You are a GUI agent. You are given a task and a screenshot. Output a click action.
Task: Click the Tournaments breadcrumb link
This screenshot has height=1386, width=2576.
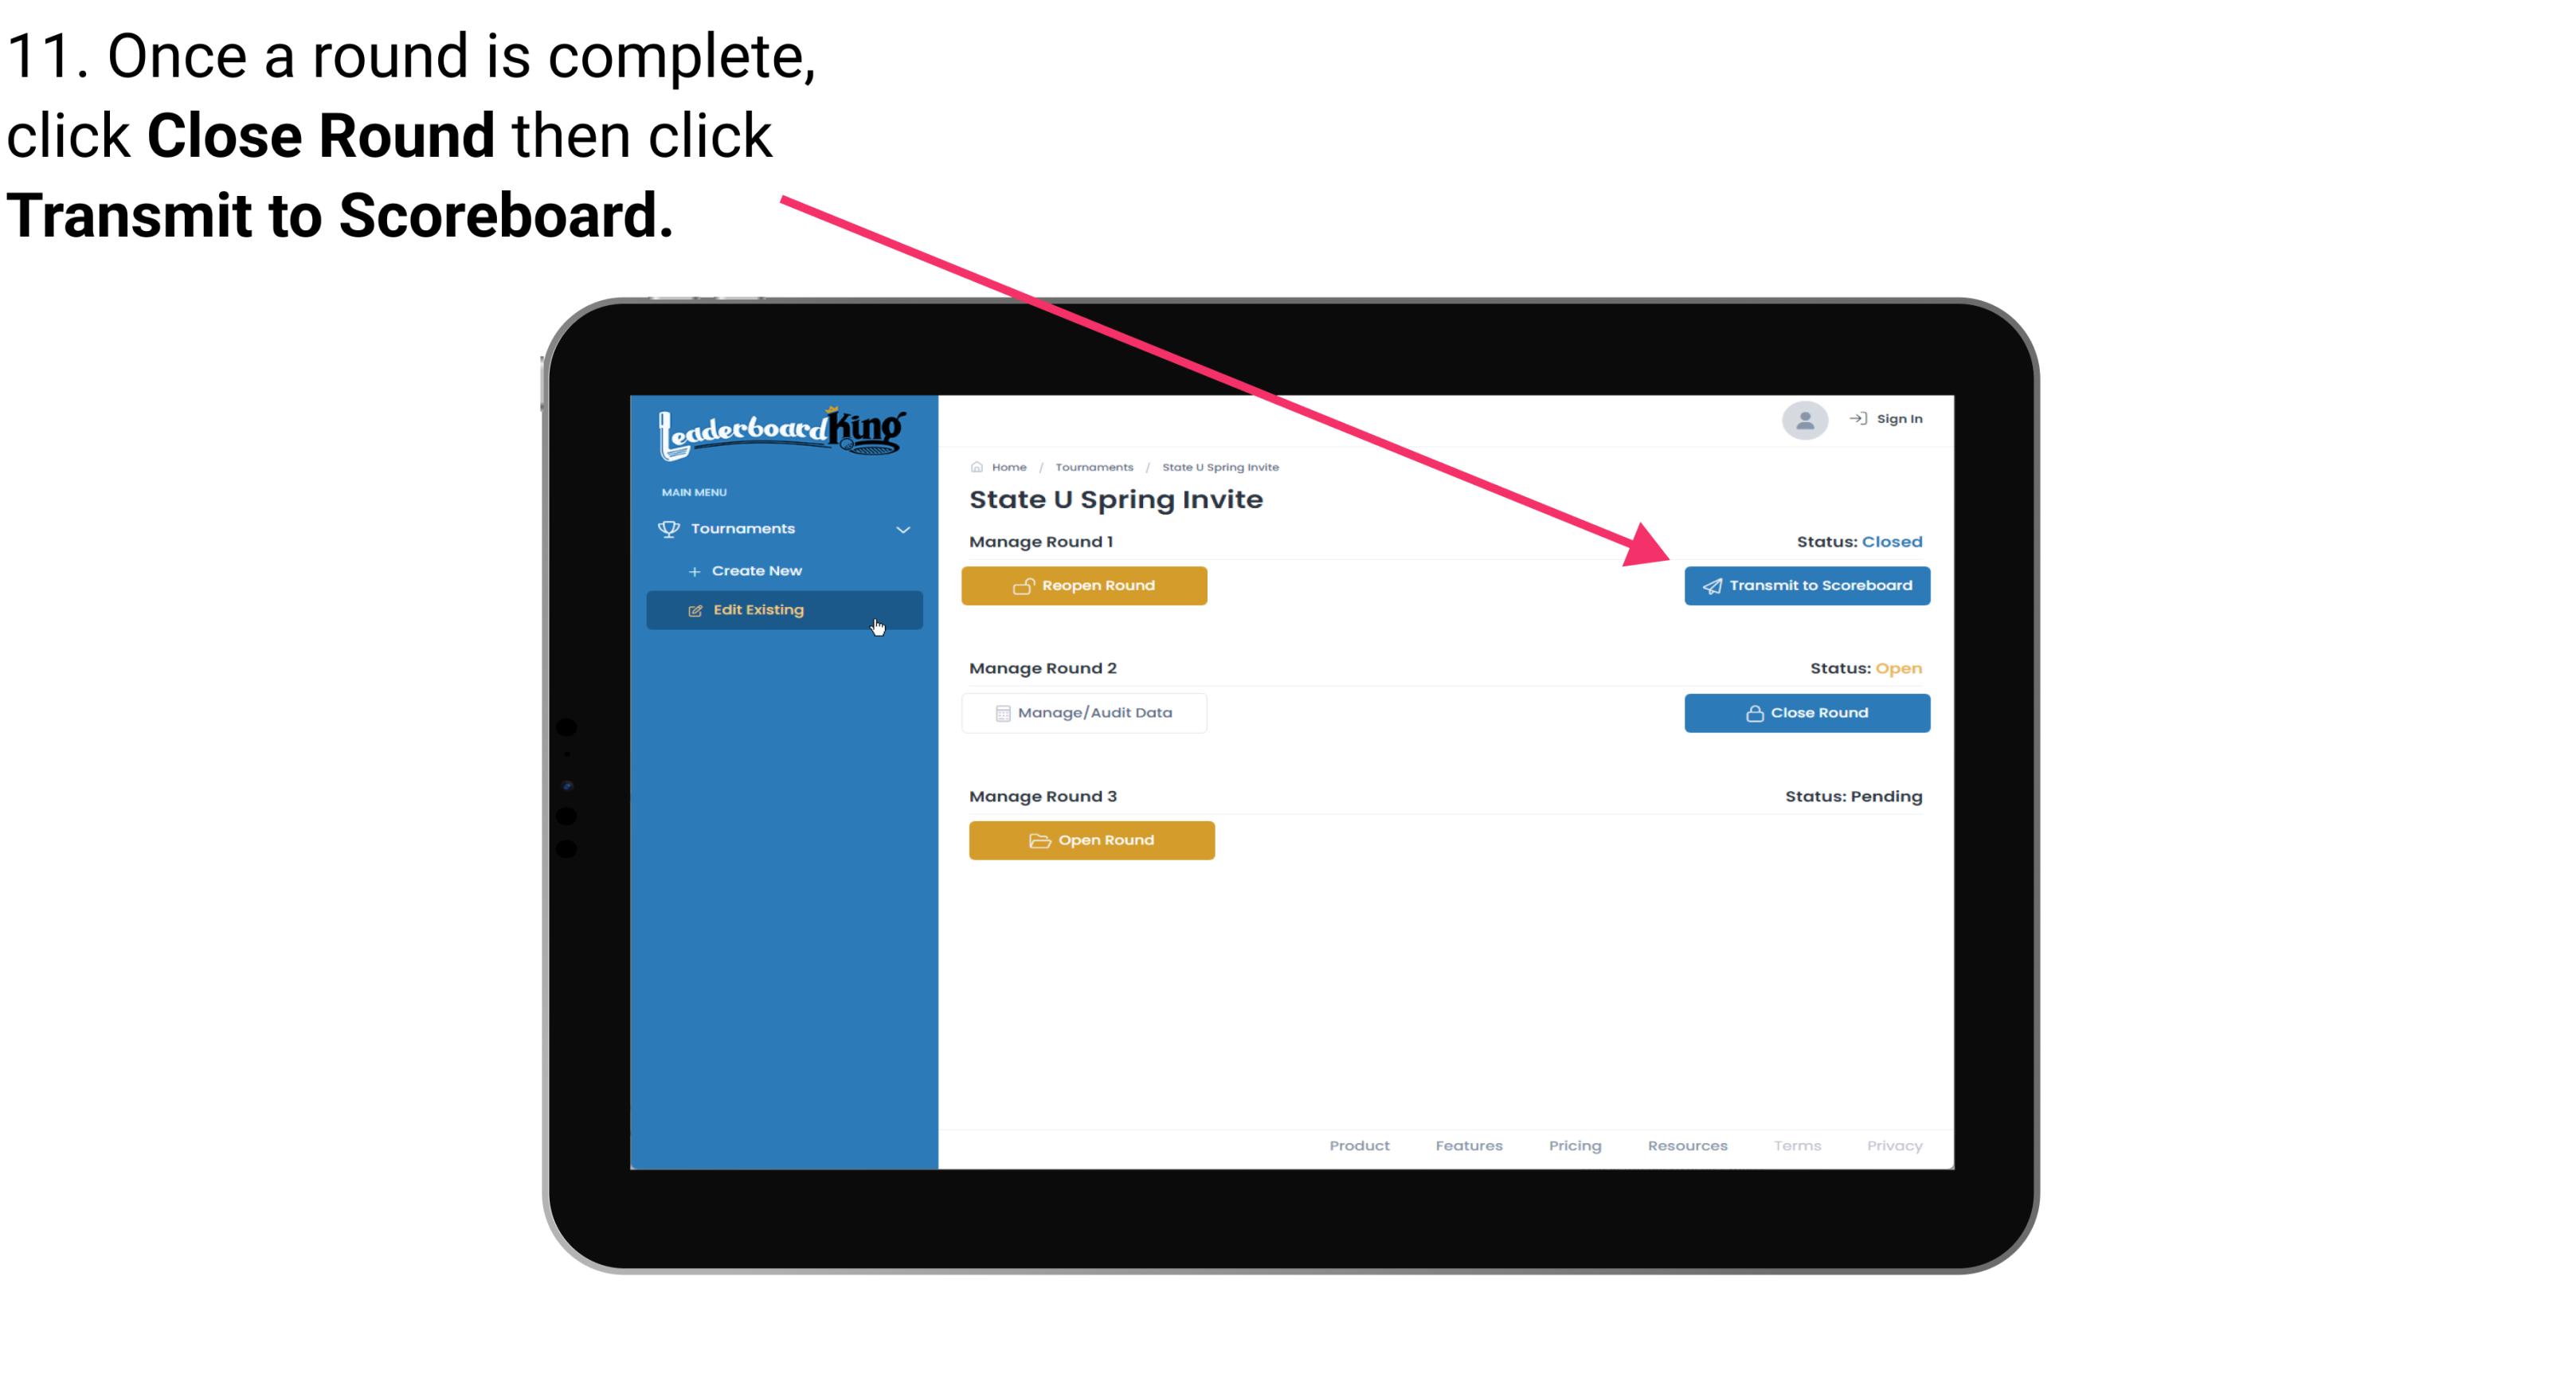click(1092, 464)
